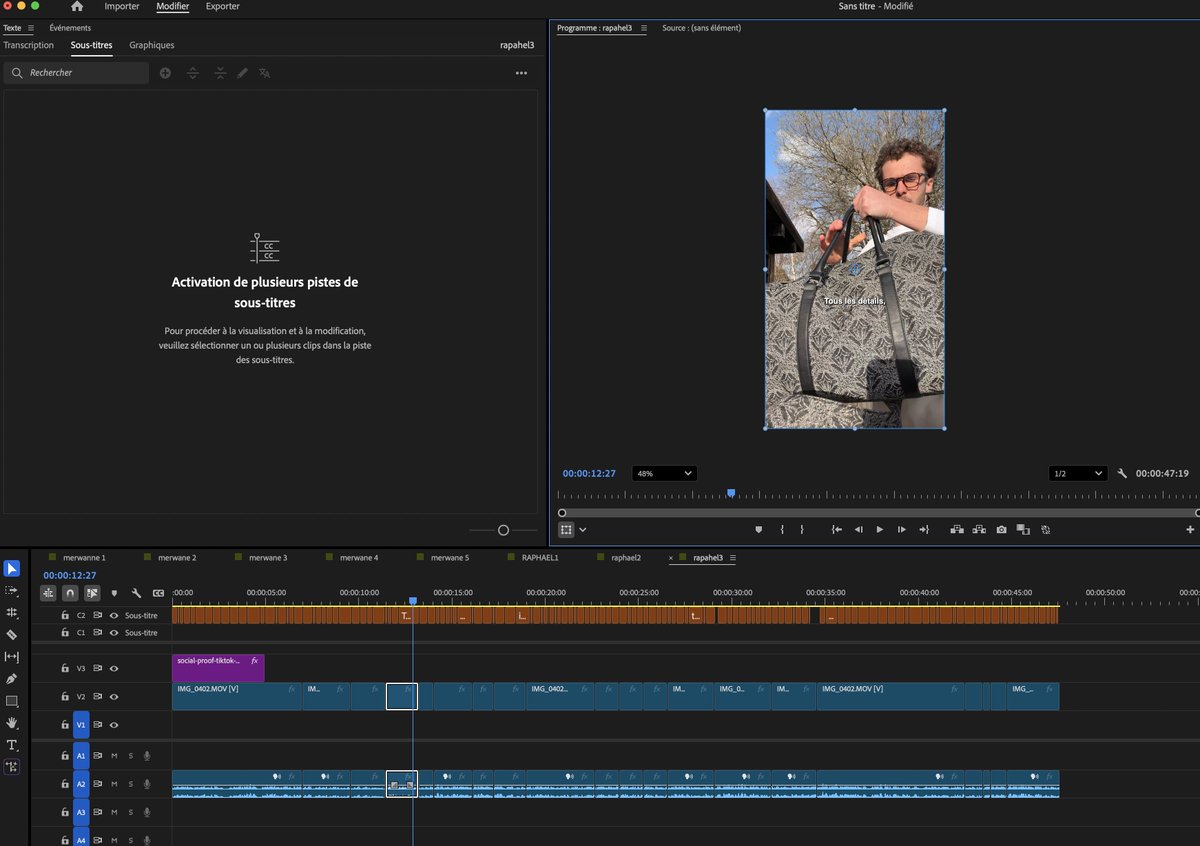This screenshot has width=1200, height=846.
Task: Select the Pen tool
Action: [x=12, y=679]
